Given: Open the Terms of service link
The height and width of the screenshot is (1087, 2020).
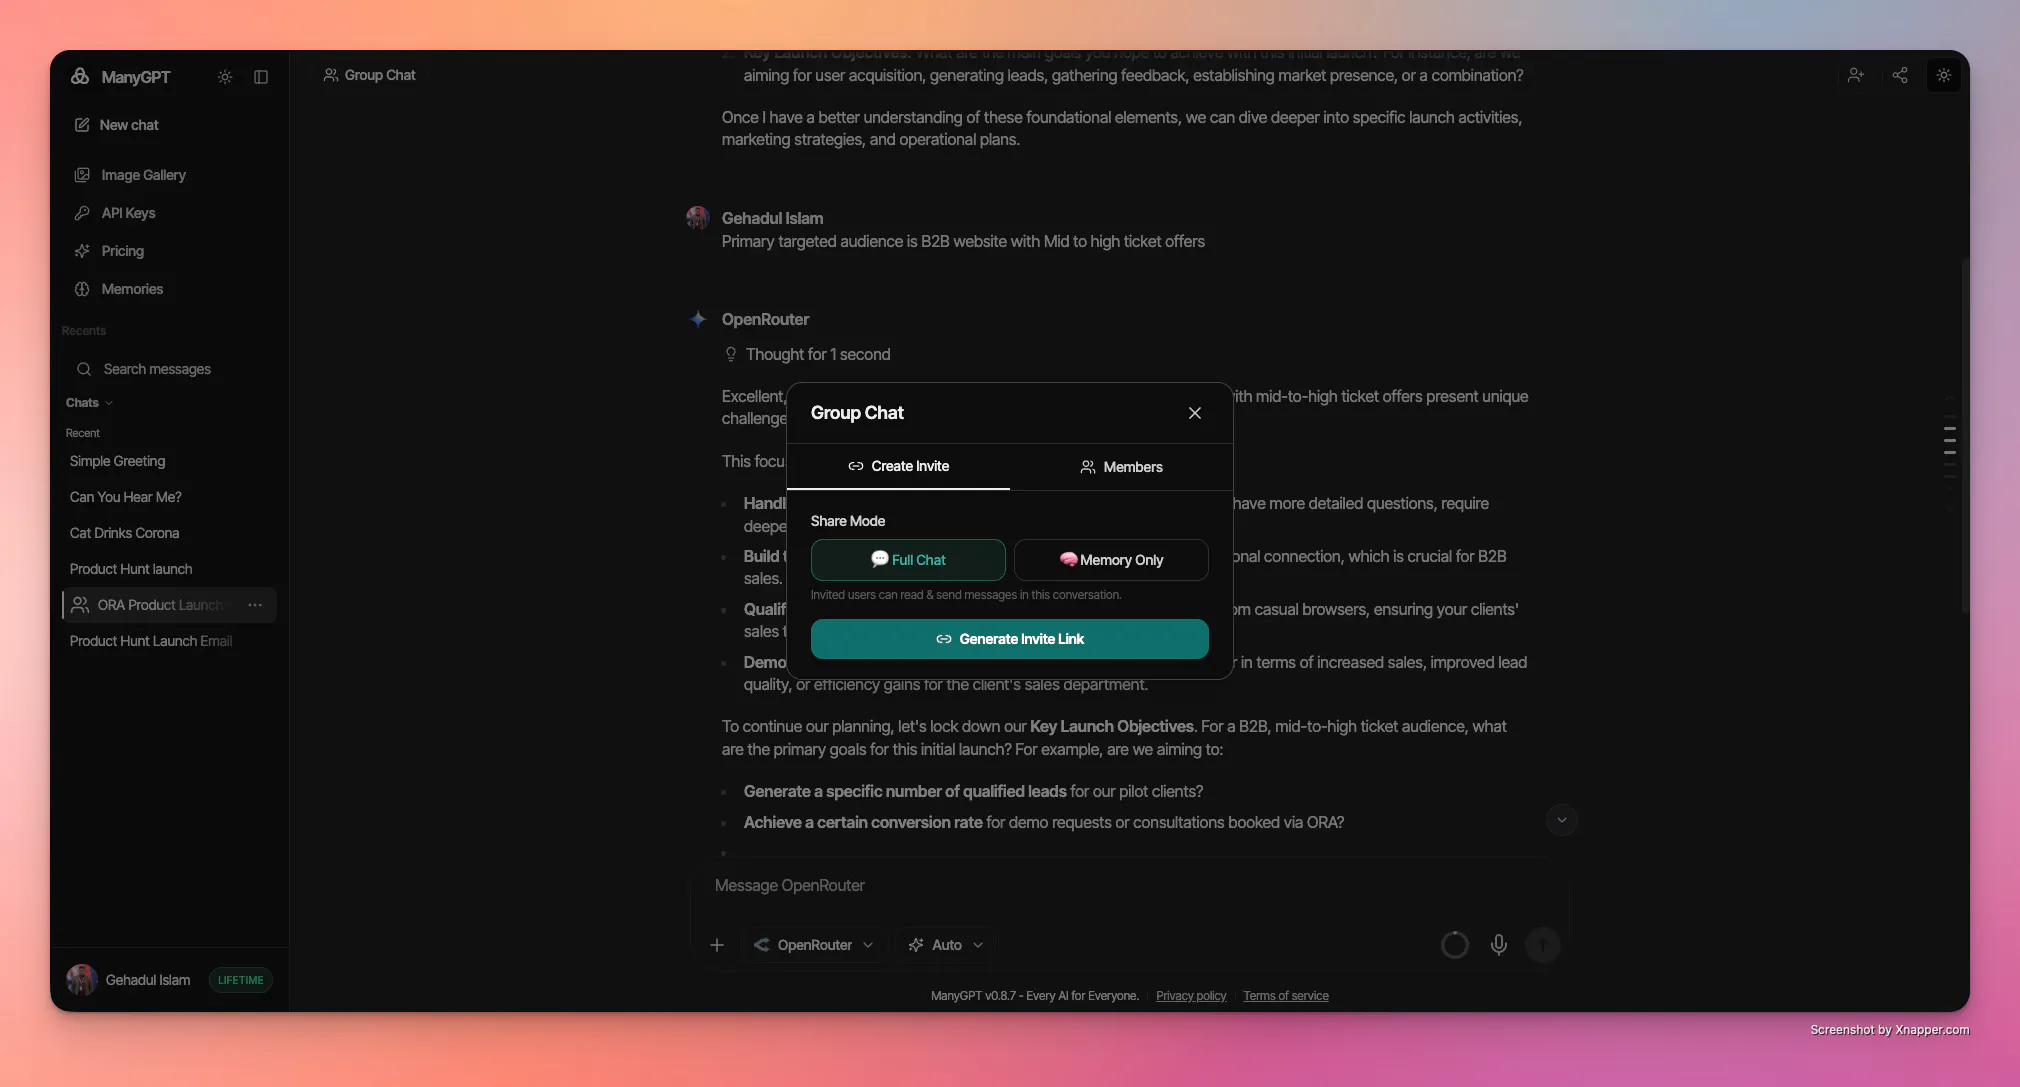Looking at the screenshot, I should point(1286,996).
